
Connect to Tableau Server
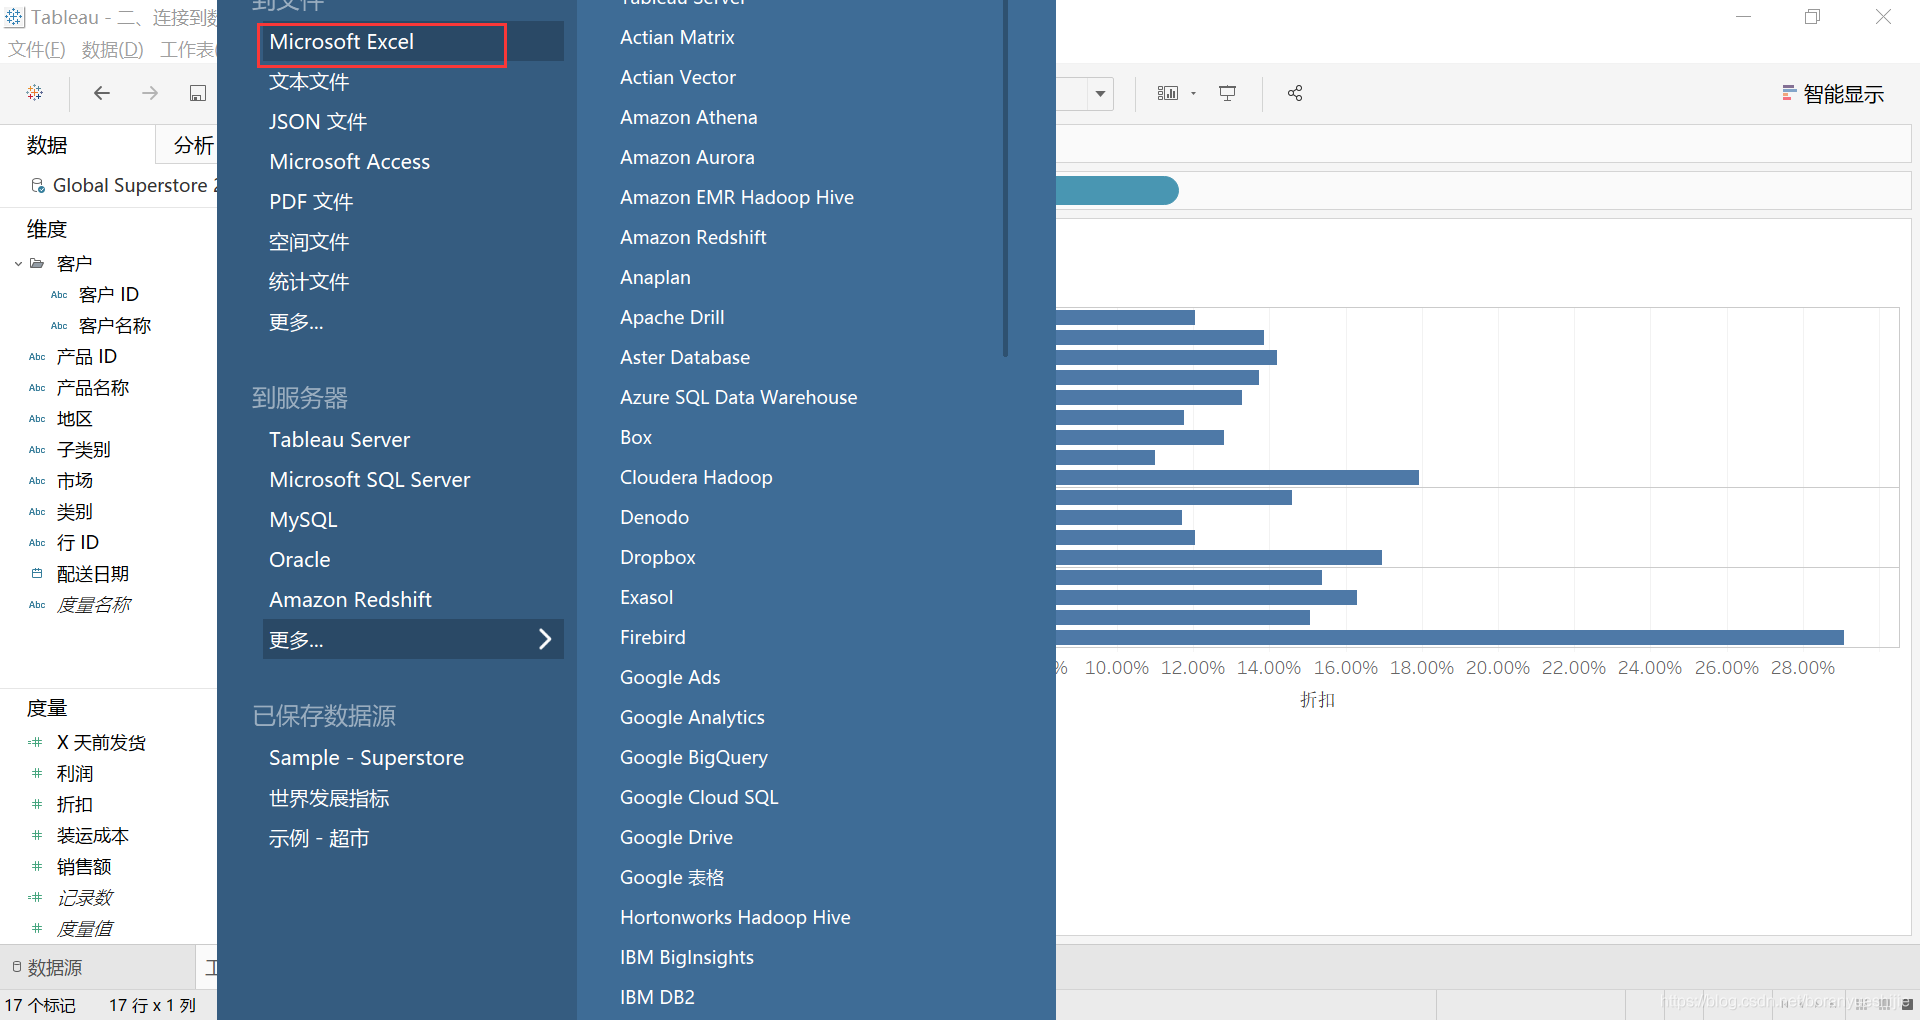tap(339, 440)
